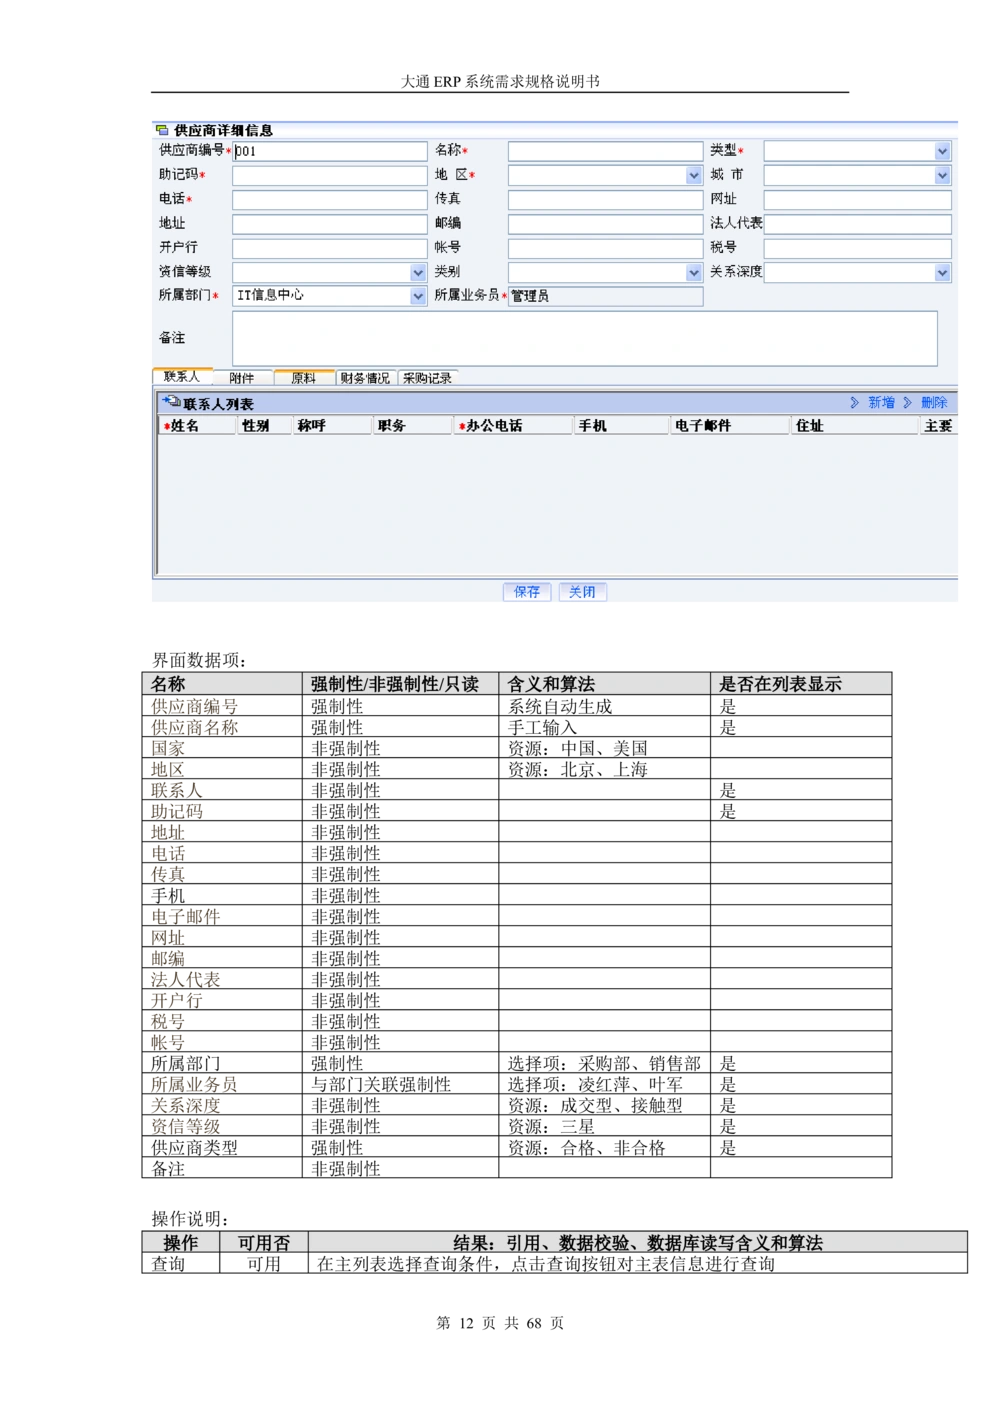Click the supplier detail form title bar icon

[161, 128]
